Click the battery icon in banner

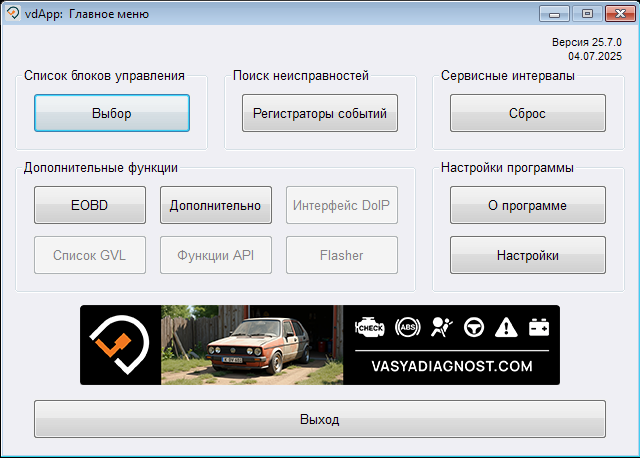(539, 327)
